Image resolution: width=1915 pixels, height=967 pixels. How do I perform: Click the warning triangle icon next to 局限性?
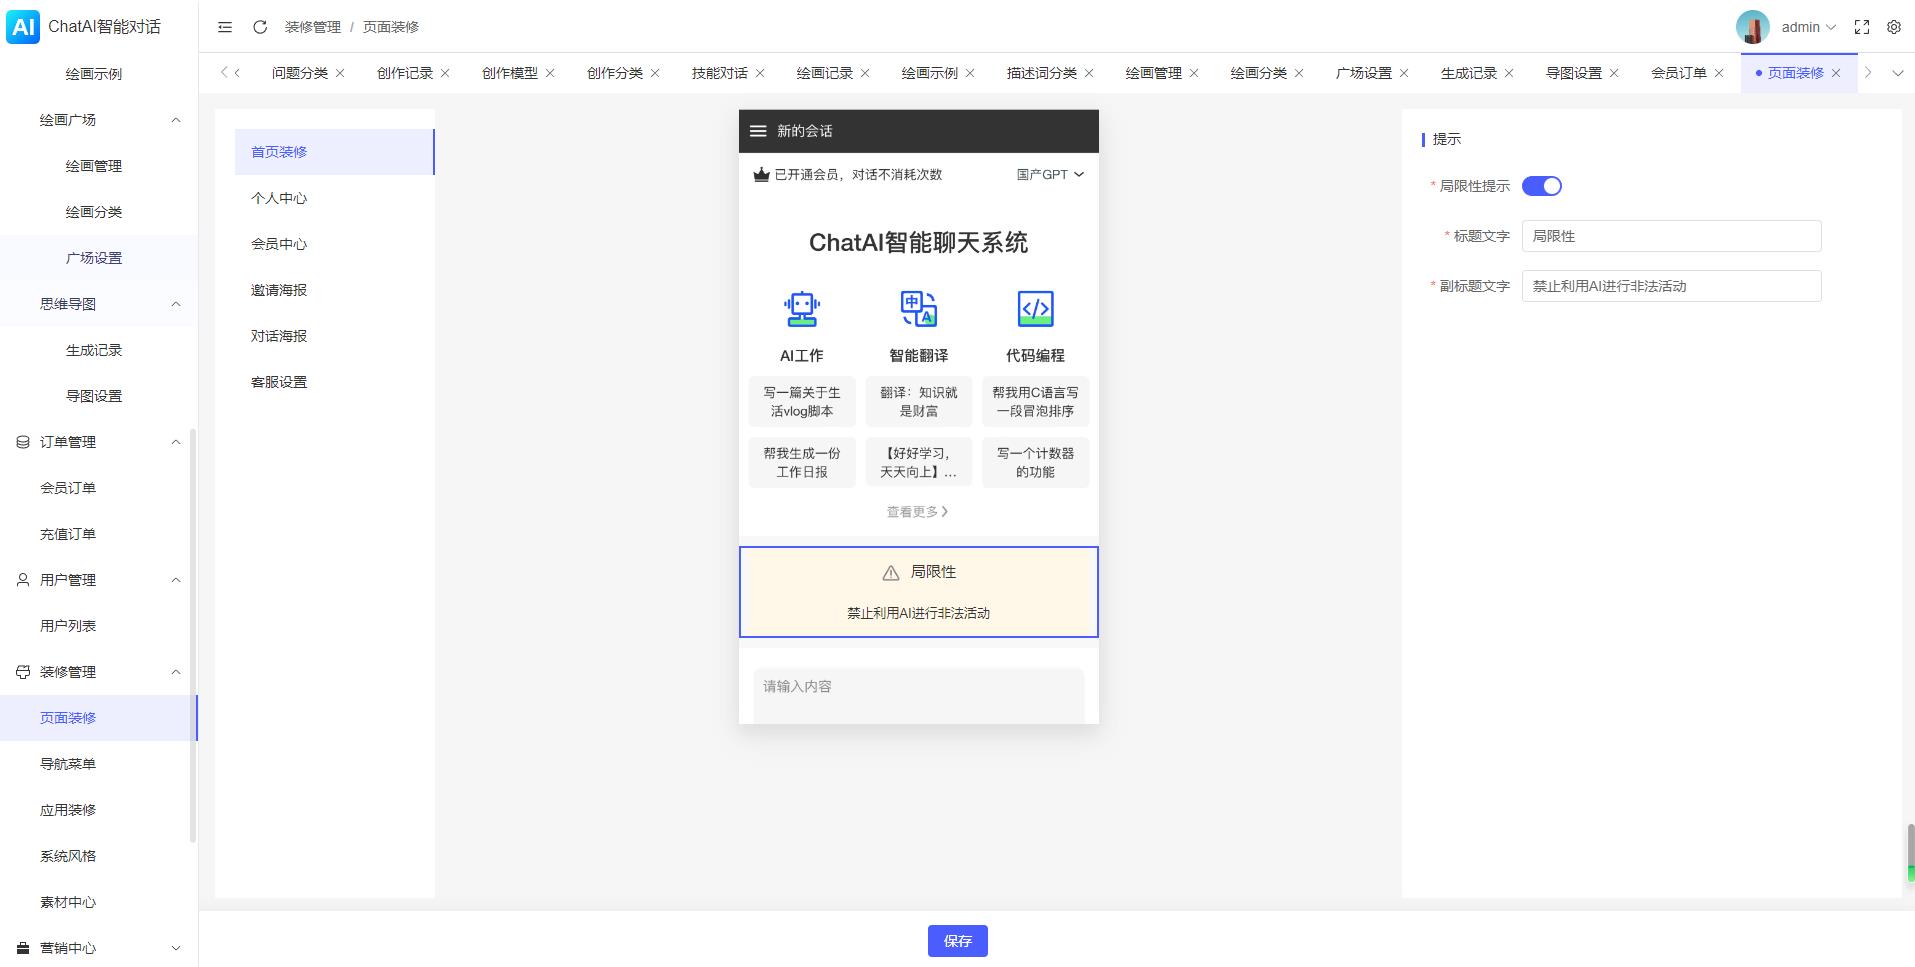coord(891,573)
